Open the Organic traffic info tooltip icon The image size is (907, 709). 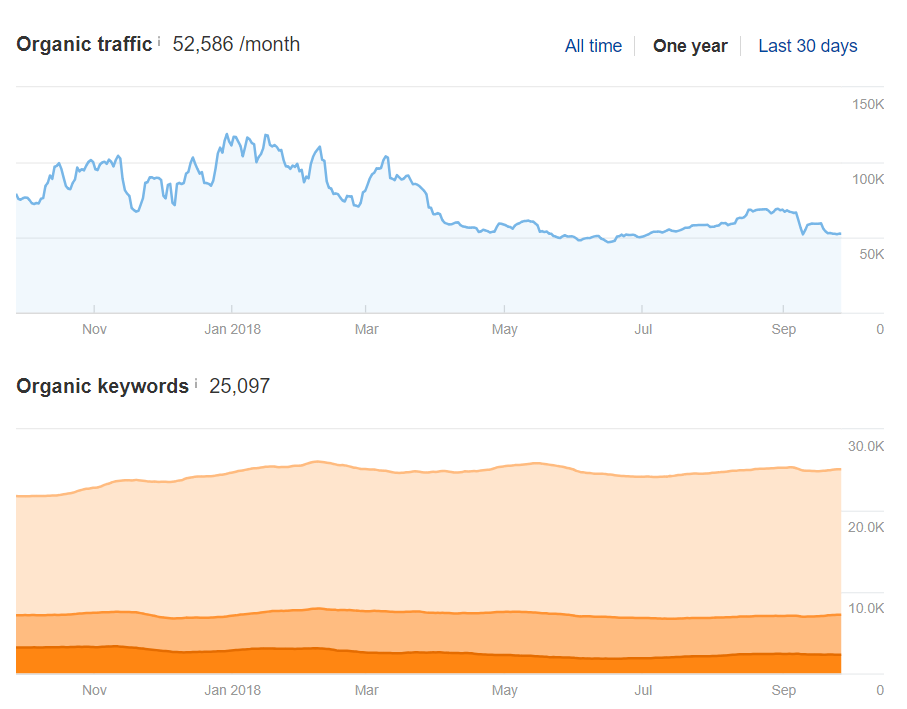[159, 42]
